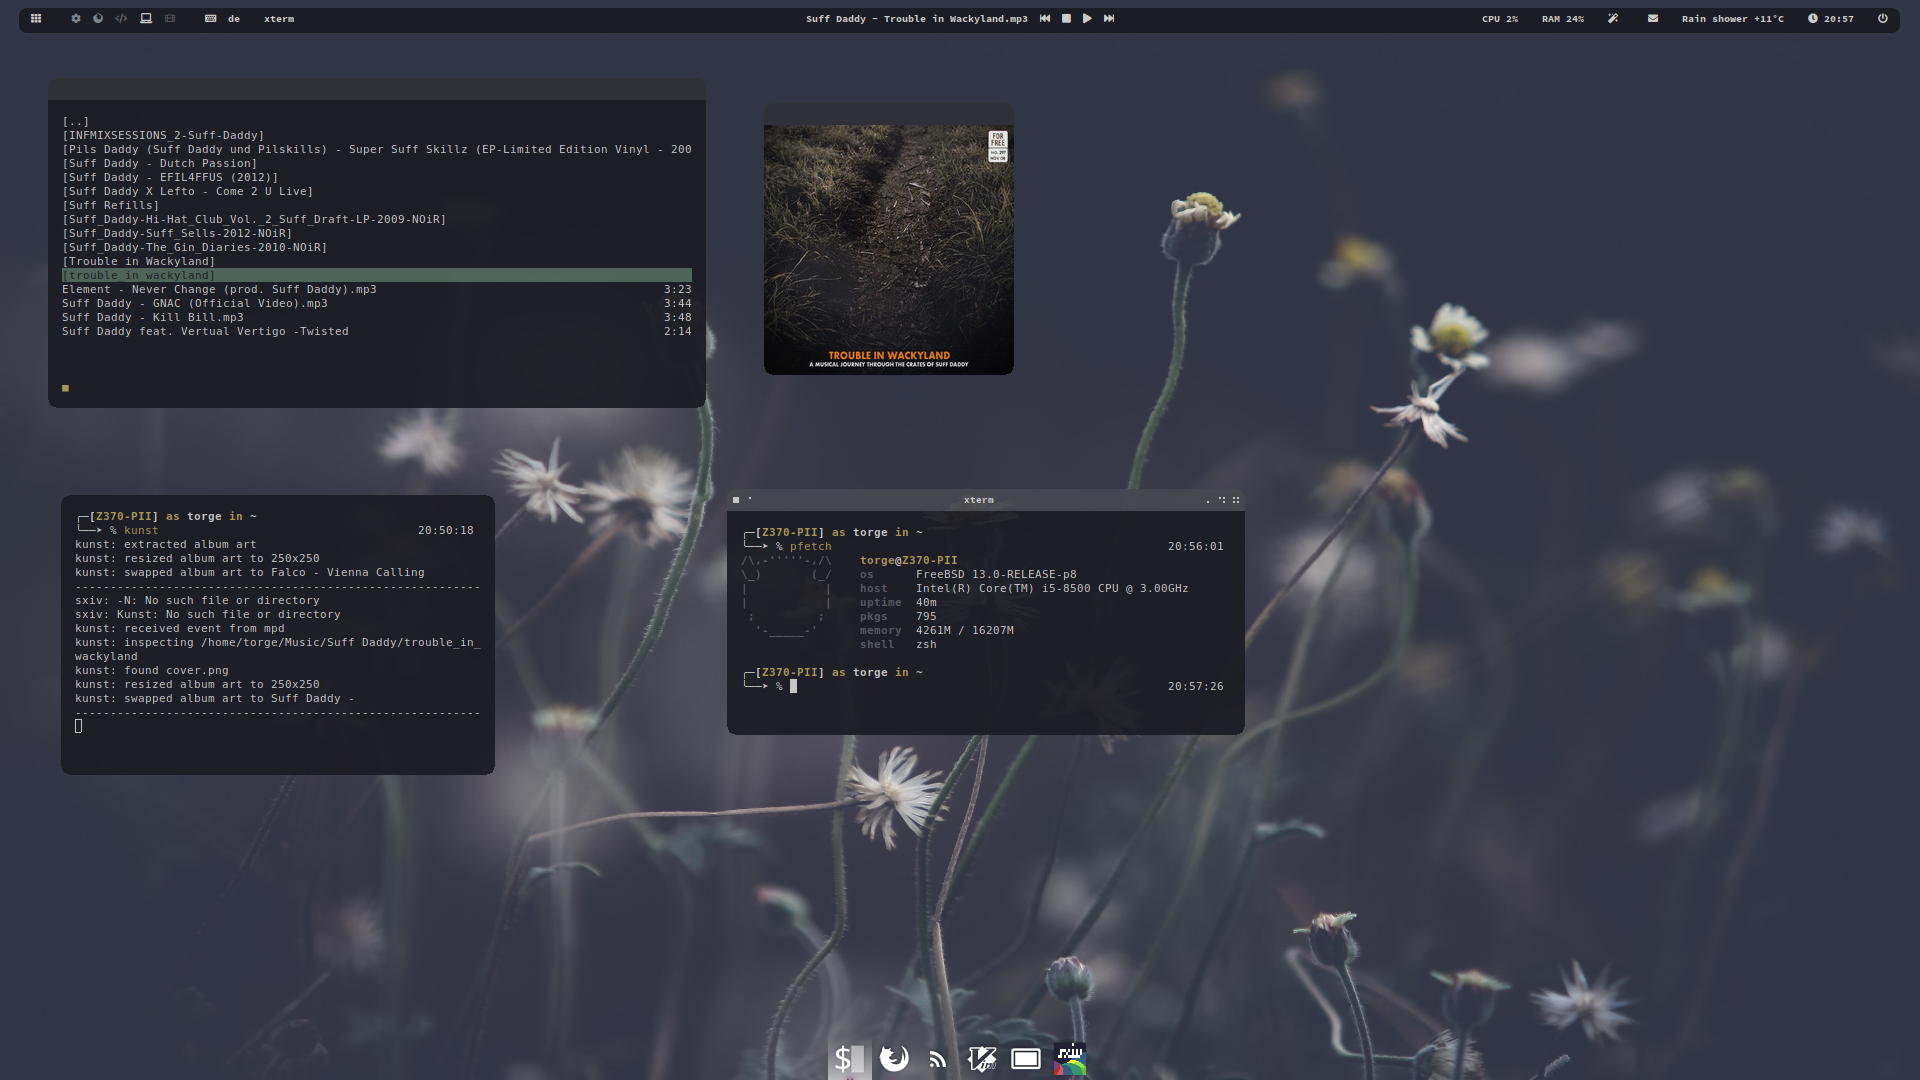Image resolution: width=1920 pixels, height=1080 pixels.
Task: Click the CPU 2% indicator
Action: click(x=1500, y=19)
